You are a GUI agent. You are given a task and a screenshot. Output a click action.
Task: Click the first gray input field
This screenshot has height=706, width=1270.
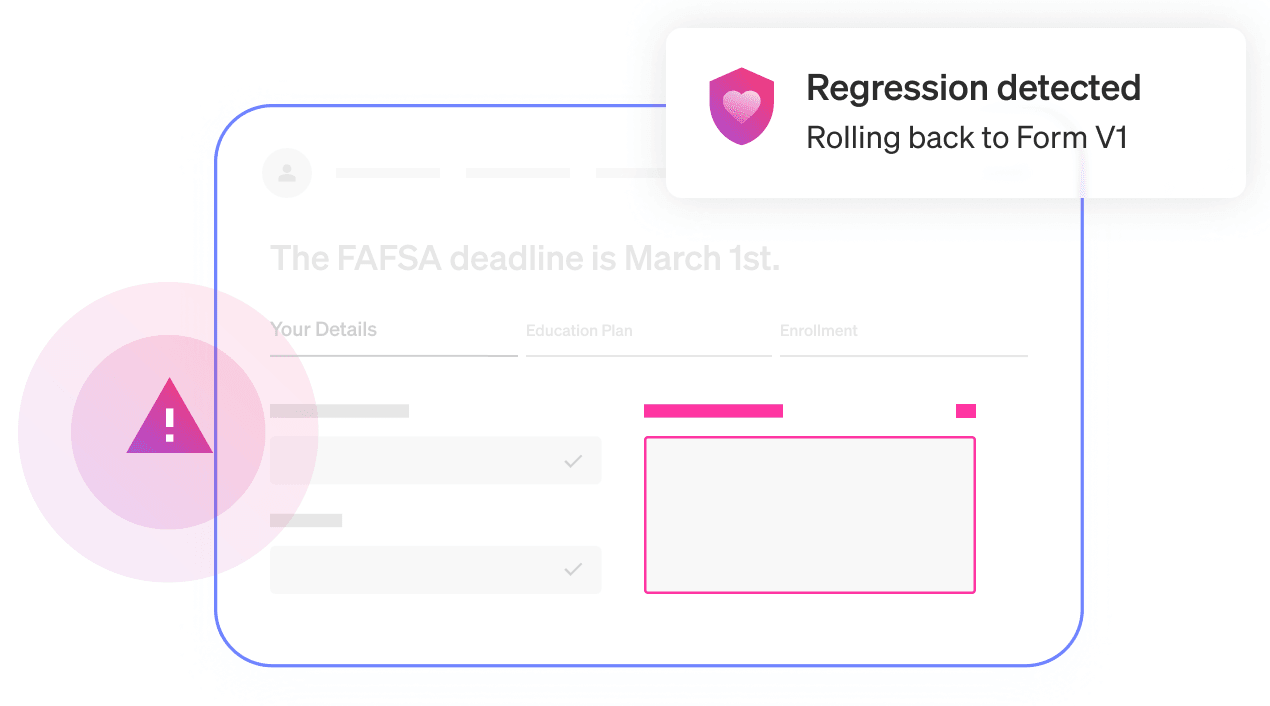pos(435,460)
